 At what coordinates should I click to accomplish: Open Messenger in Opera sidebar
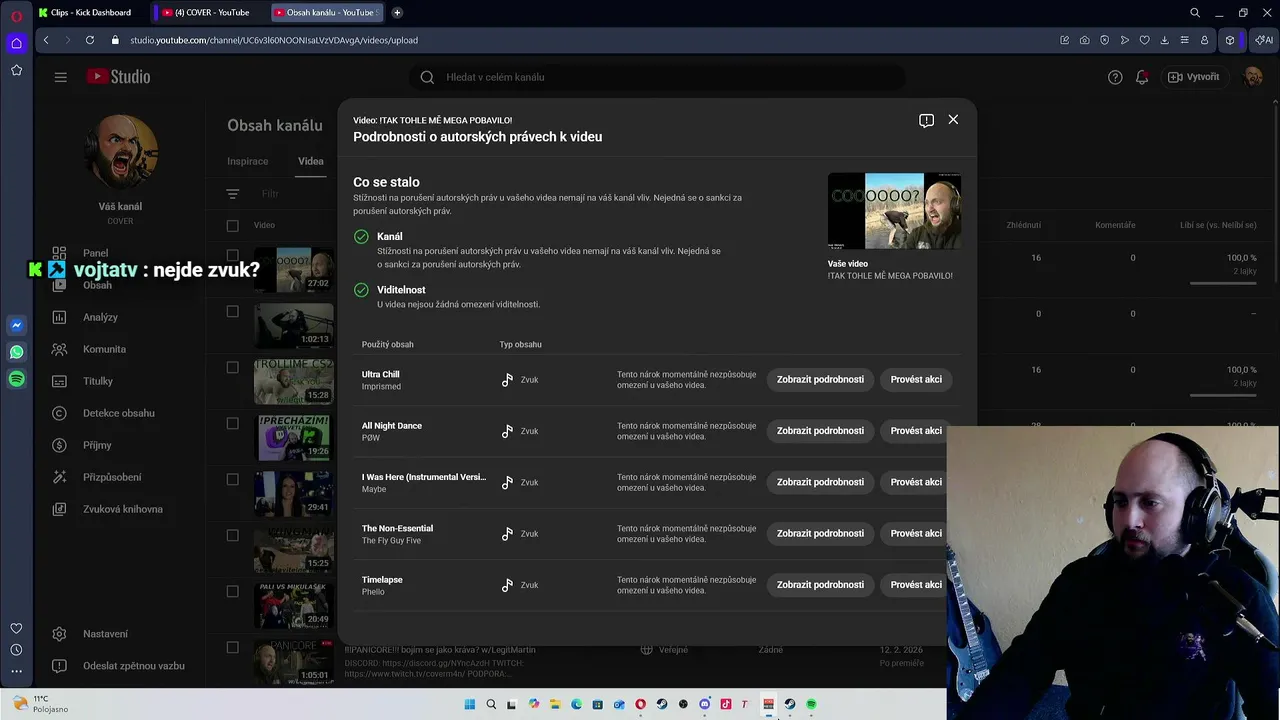click(x=16, y=325)
